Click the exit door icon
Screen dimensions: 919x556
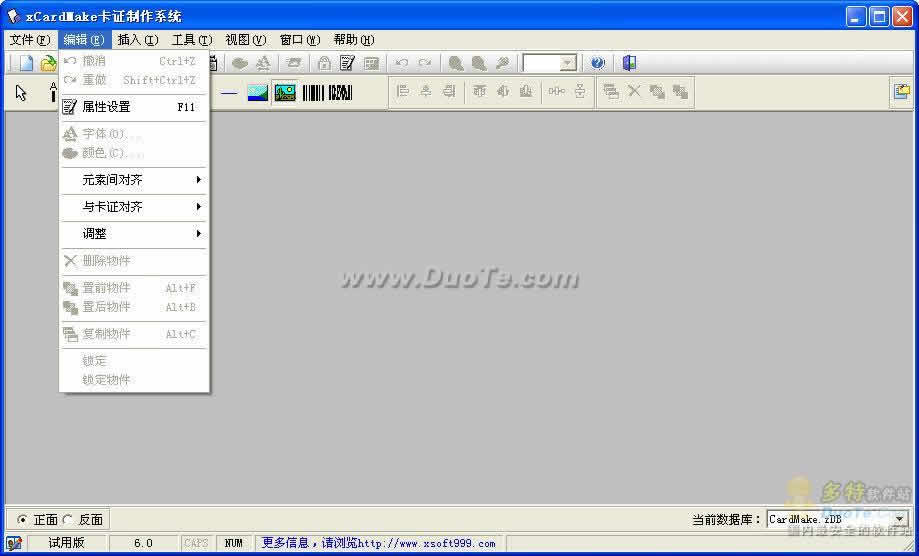tap(629, 63)
